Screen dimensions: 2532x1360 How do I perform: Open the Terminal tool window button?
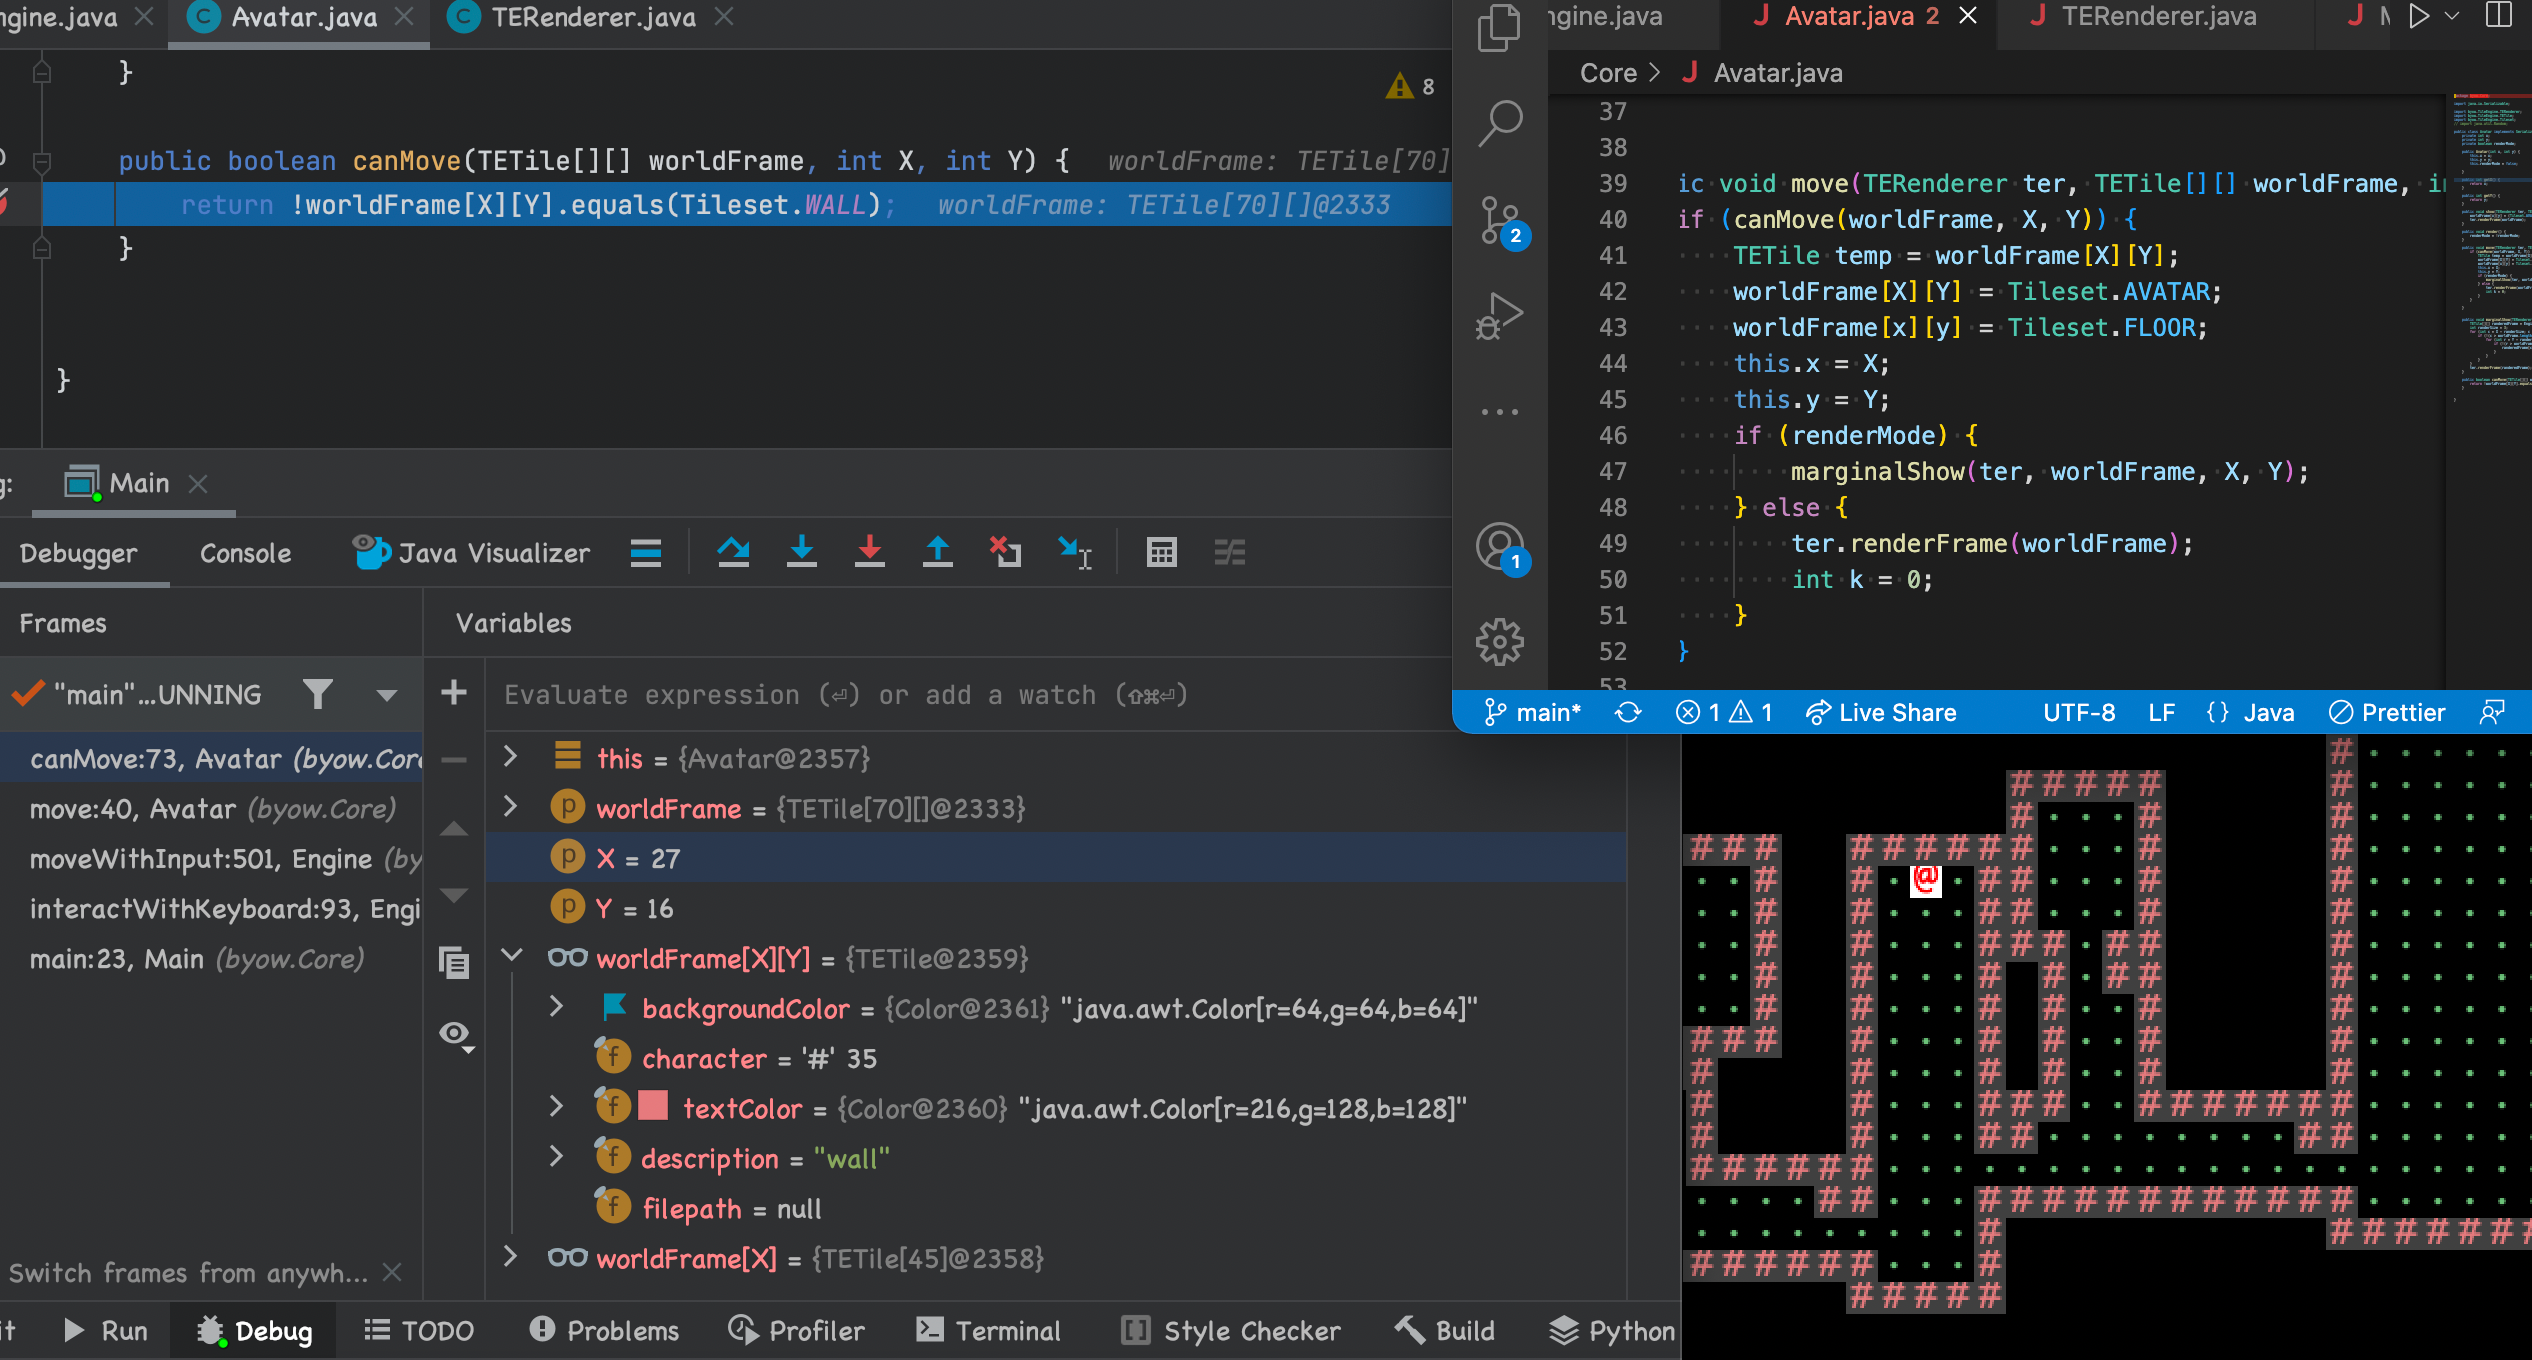click(x=988, y=1330)
